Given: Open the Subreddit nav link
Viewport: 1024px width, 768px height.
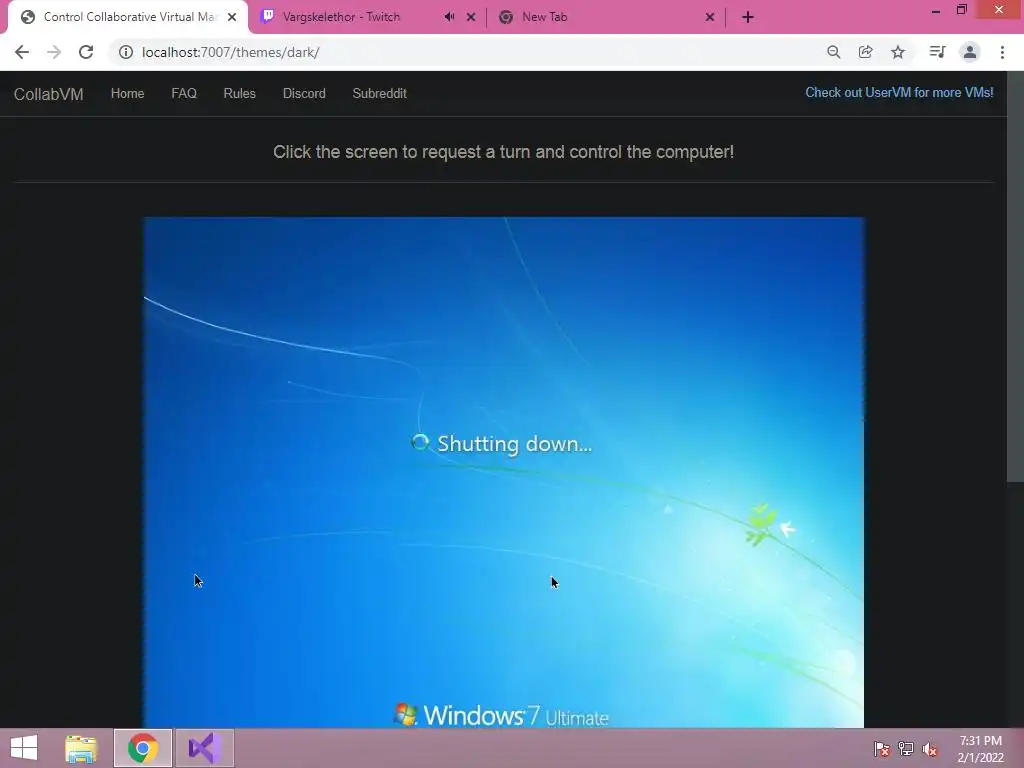Looking at the screenshot, I should pos(379,93).
